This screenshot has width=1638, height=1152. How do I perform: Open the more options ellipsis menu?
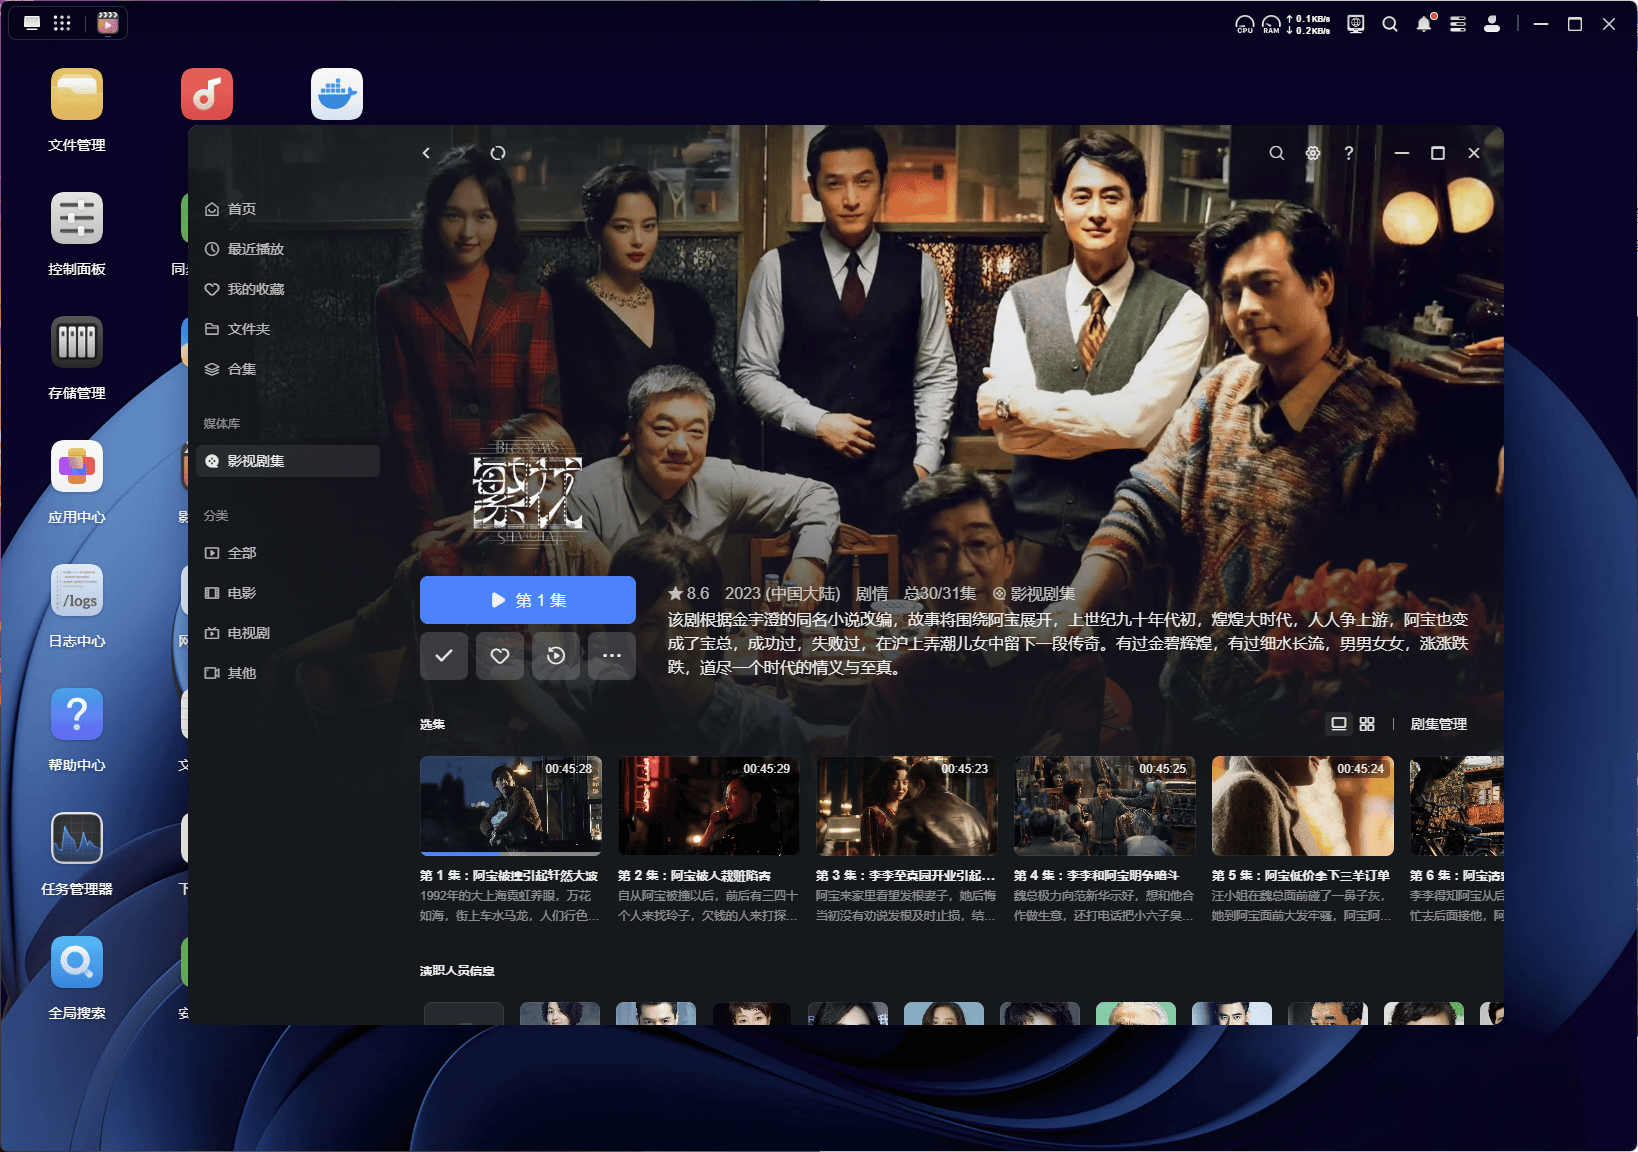tap(612, 656)
